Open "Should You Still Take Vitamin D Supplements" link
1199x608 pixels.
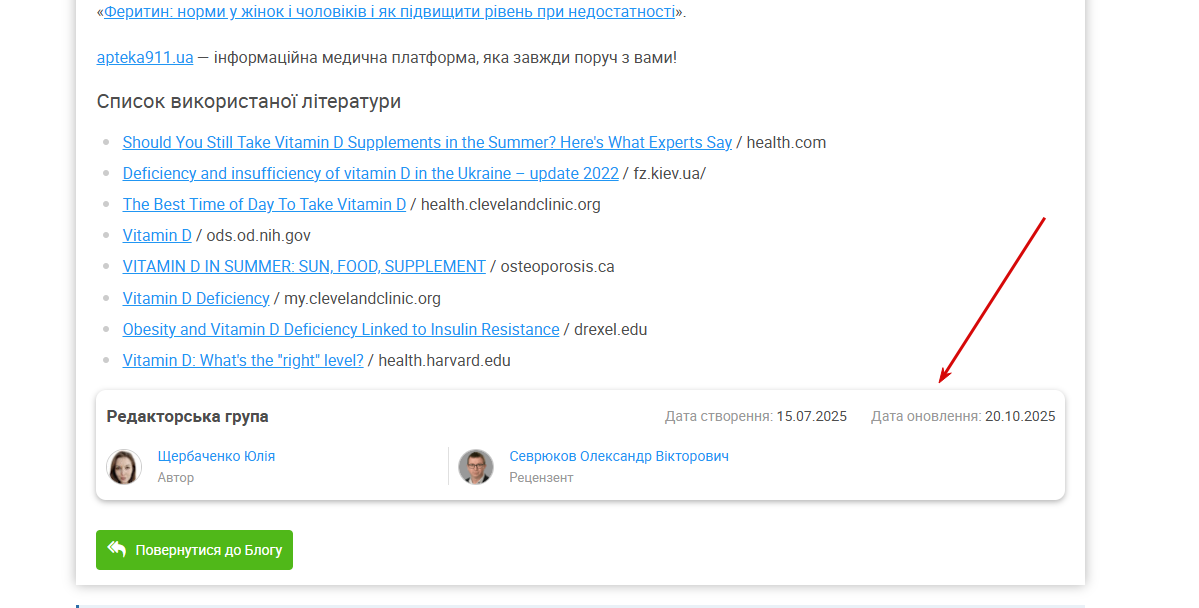pyautogui.click(x=427, y=142)
